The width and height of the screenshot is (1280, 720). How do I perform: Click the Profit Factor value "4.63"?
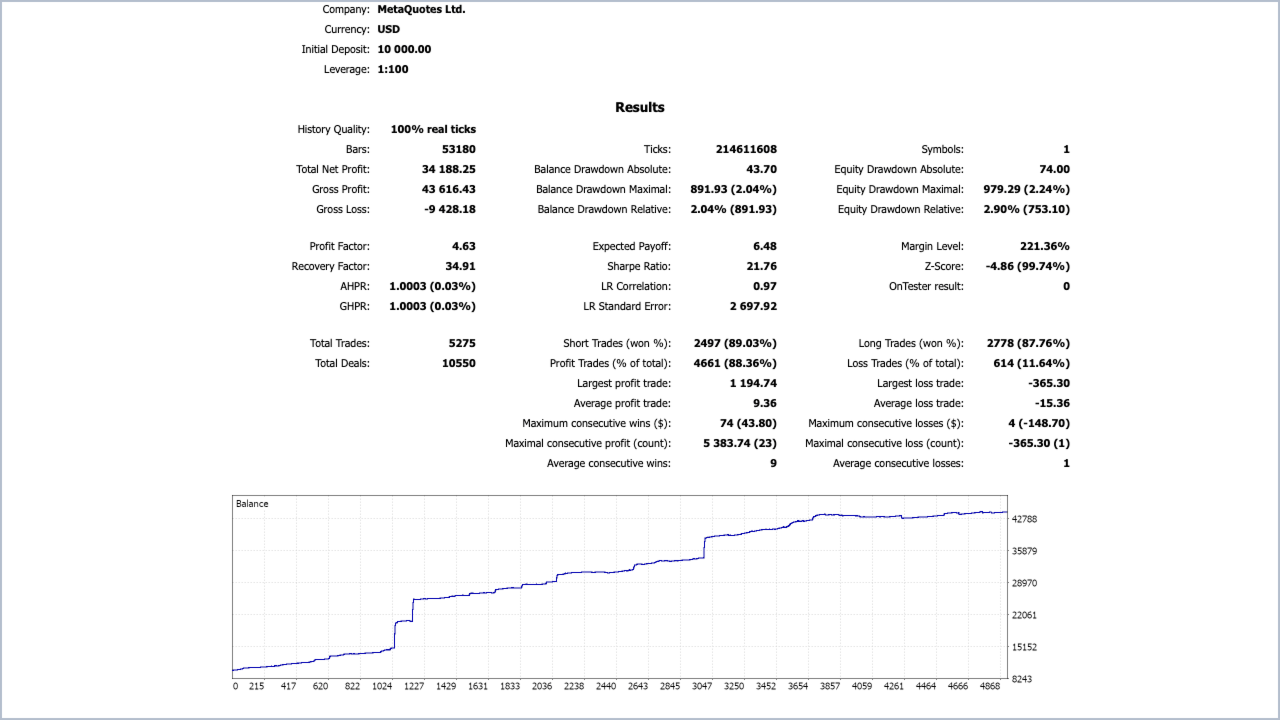coord(464,246)
